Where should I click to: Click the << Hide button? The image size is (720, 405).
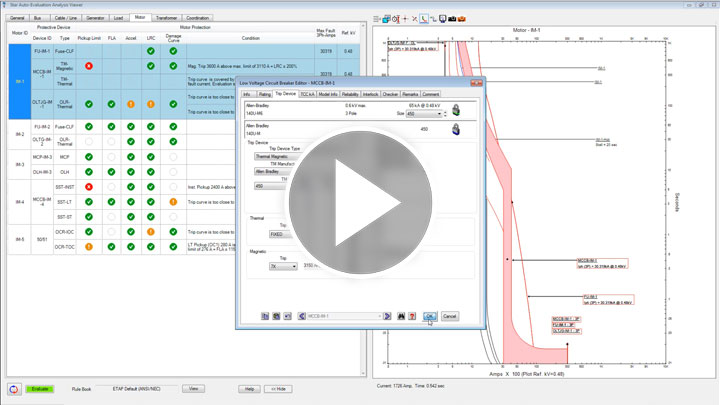coord(282,388)
